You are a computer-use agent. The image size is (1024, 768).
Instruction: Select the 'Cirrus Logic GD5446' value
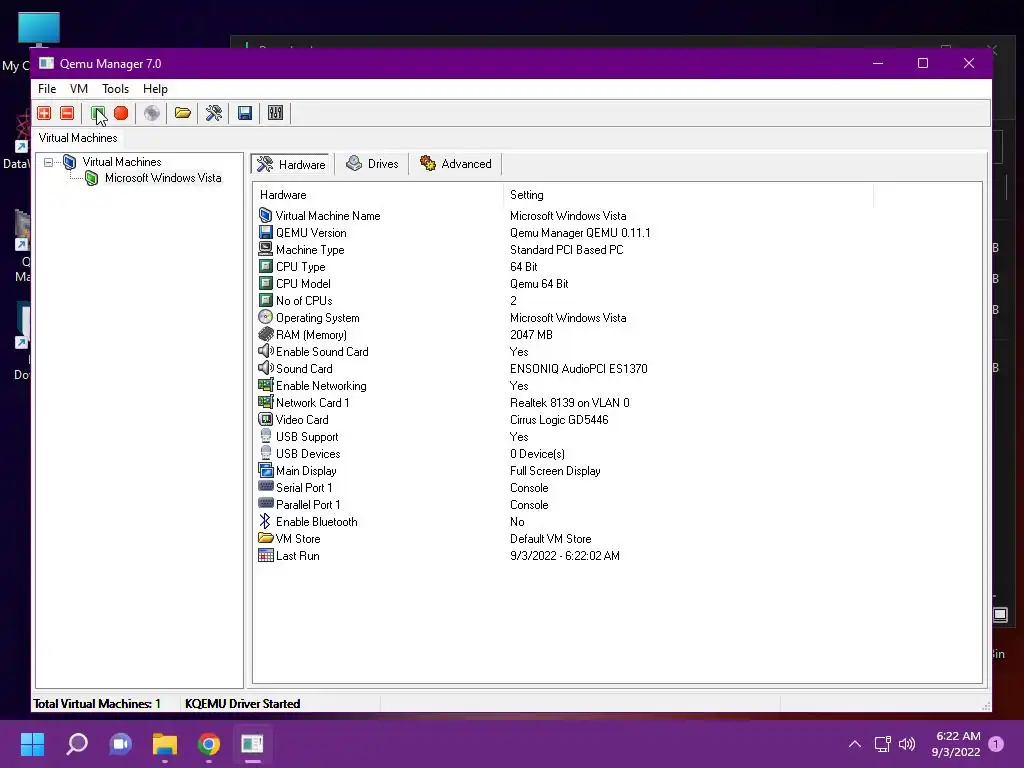point(559,419)
